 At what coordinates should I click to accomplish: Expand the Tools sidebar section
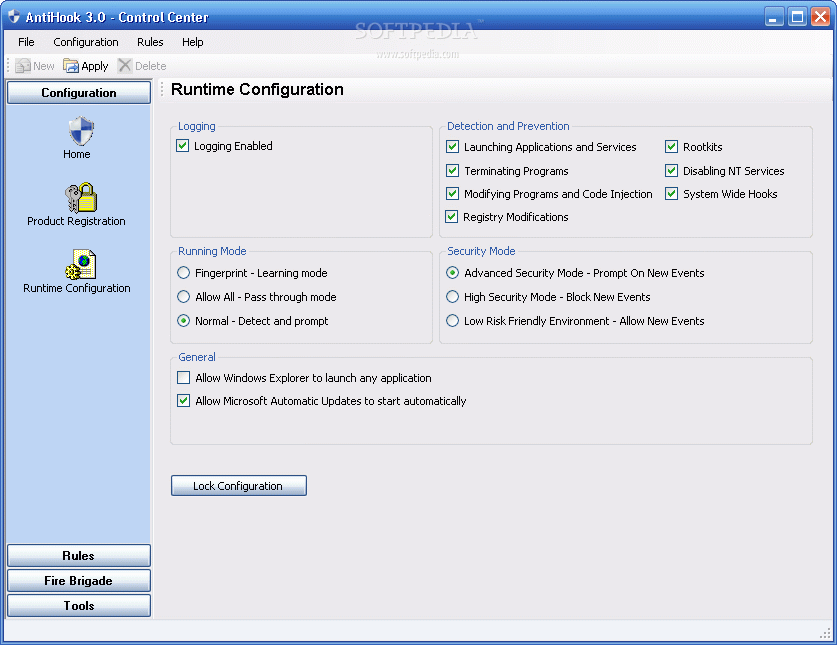79,605
